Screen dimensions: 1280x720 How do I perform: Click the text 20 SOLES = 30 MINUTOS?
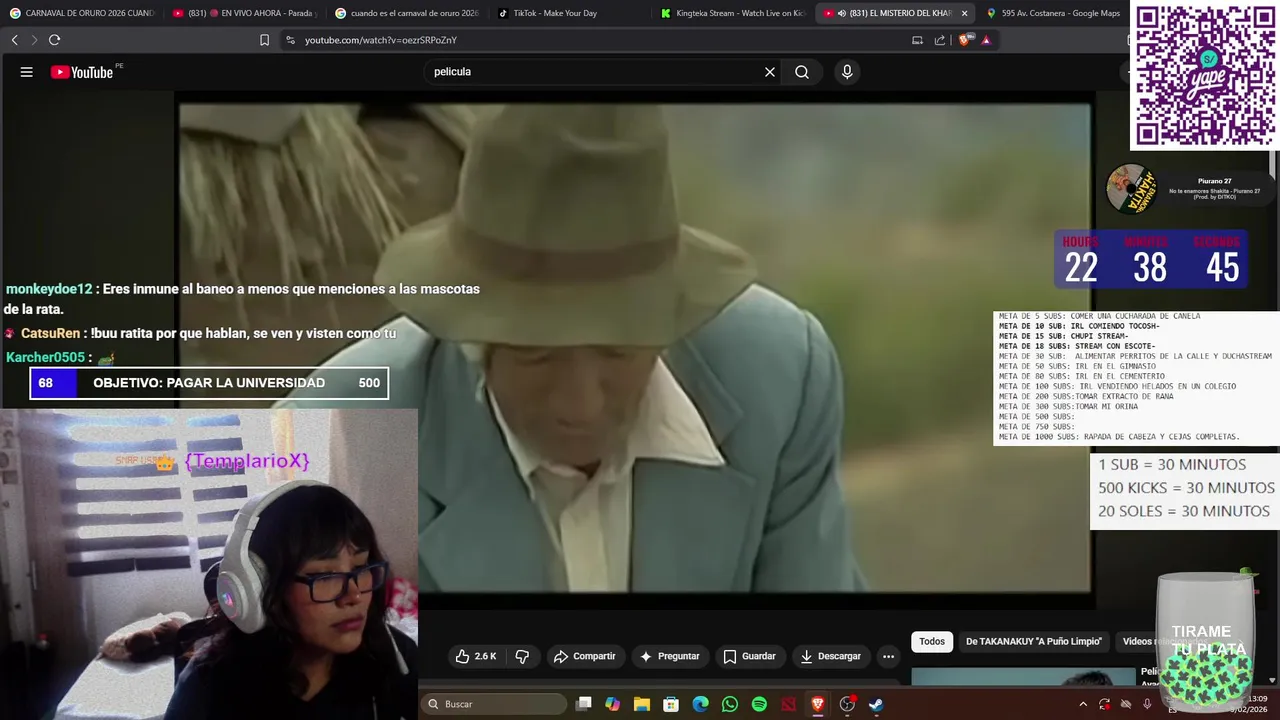coord(1183,511)
